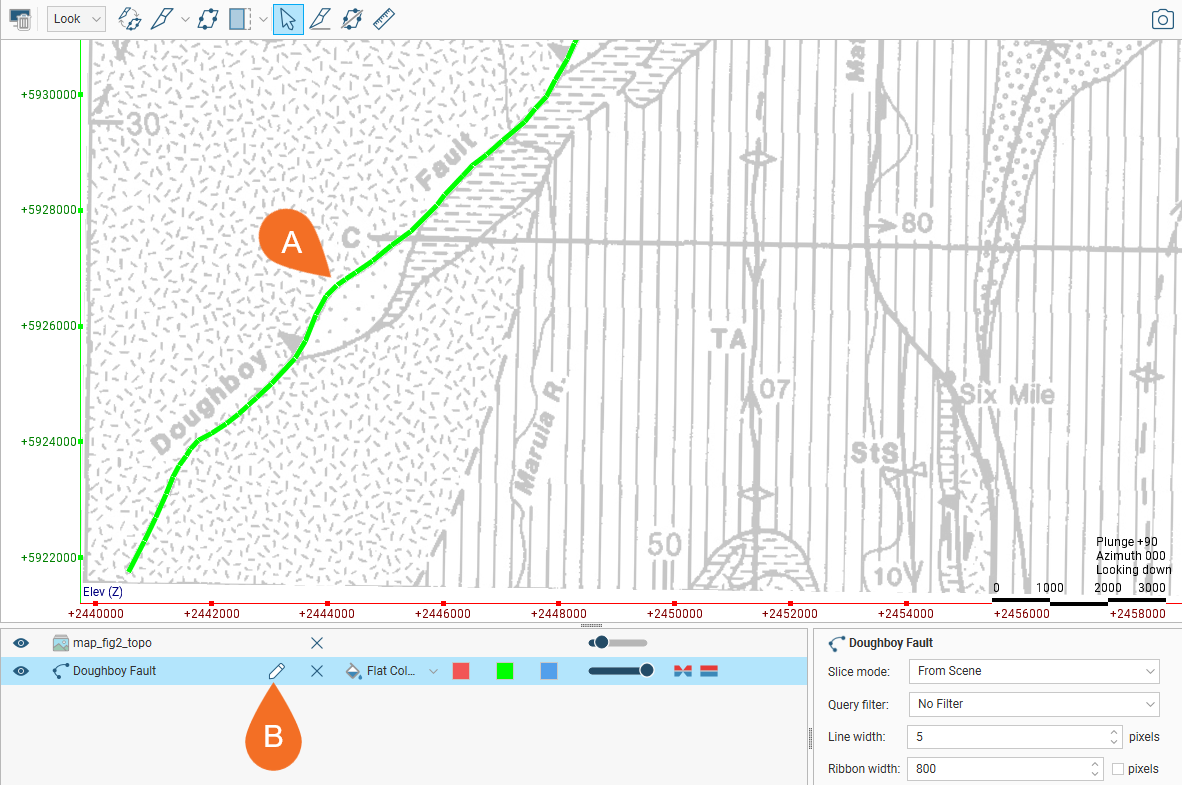This screenshot has width=1182, height=785.
Task: Click the clear scene trash icon
Action: tap(21, 19)
